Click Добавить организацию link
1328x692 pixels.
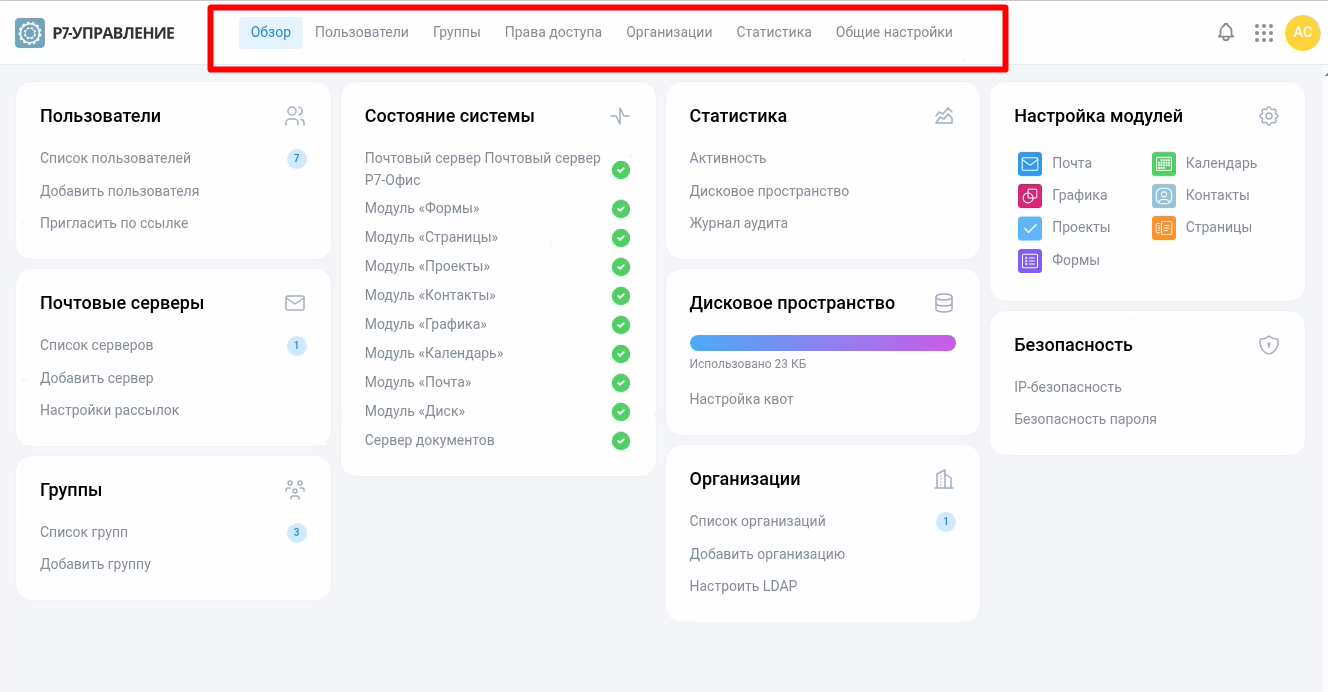(x=767, y=554)
